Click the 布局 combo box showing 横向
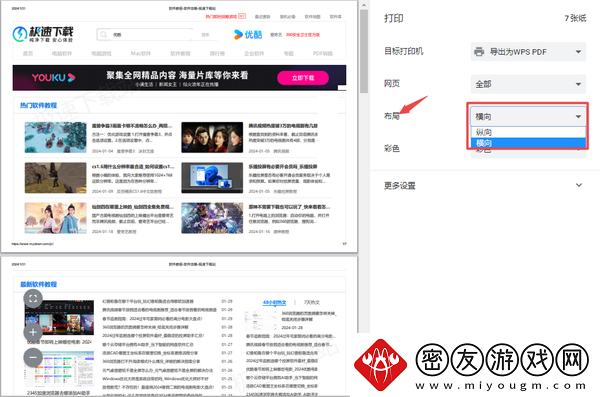 pyautogui.click(x=528, y=116)
